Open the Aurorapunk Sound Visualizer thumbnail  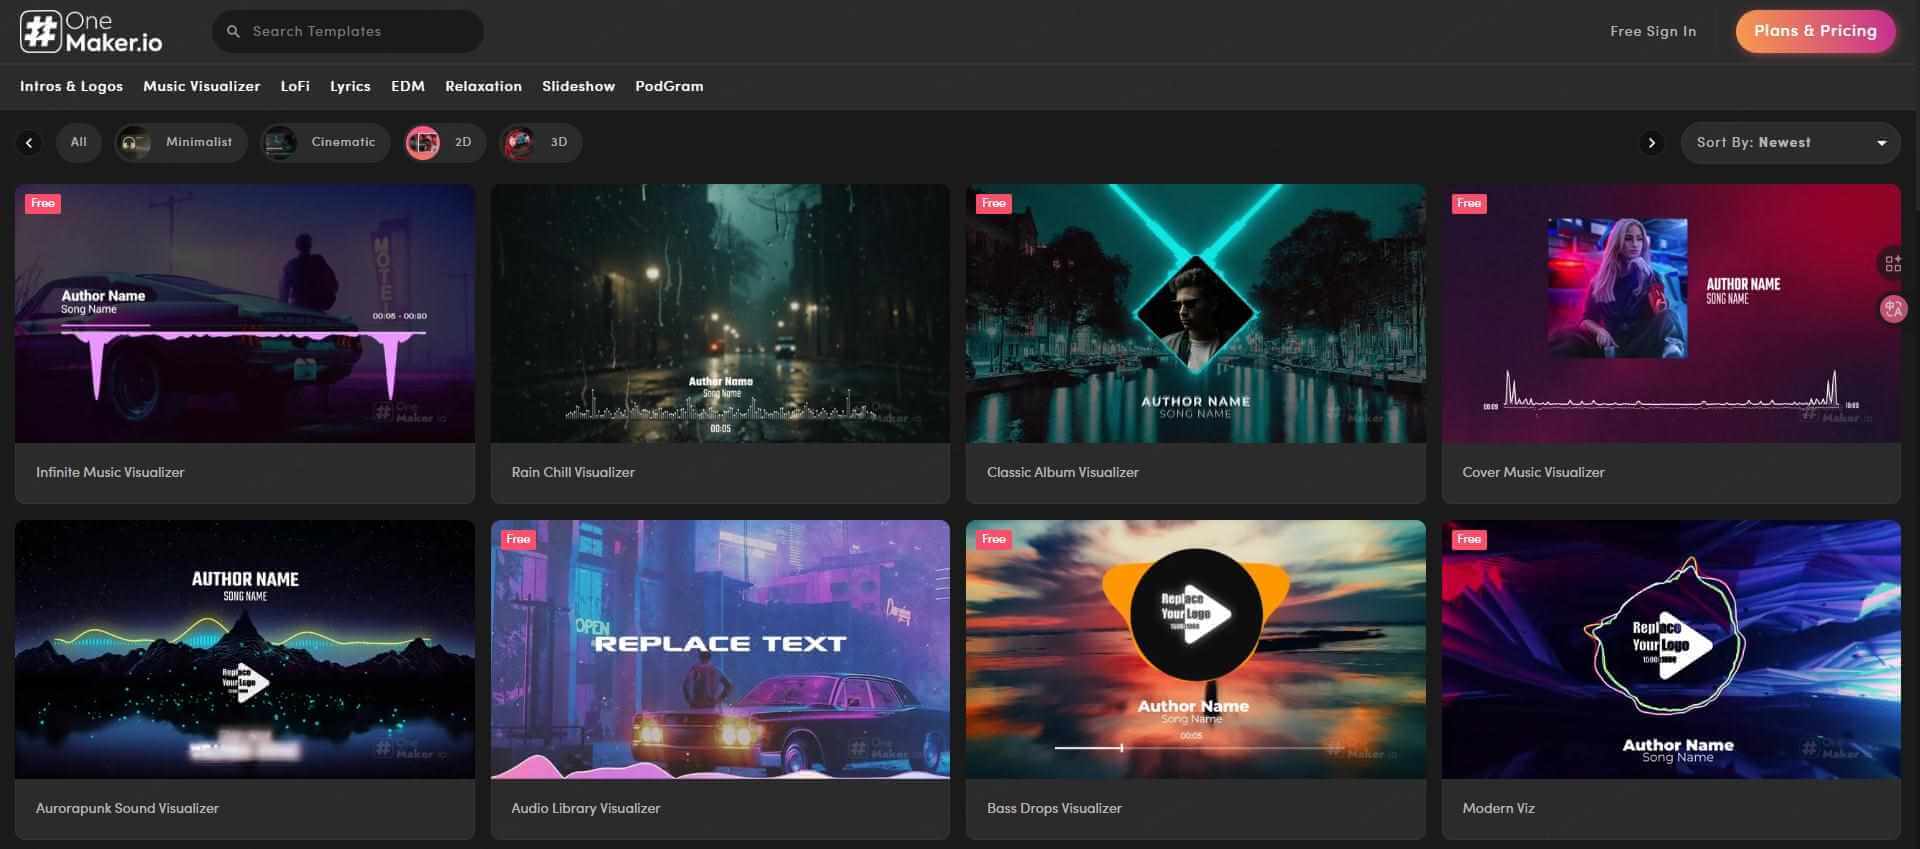pyautogui.click(x=245, y=649)
